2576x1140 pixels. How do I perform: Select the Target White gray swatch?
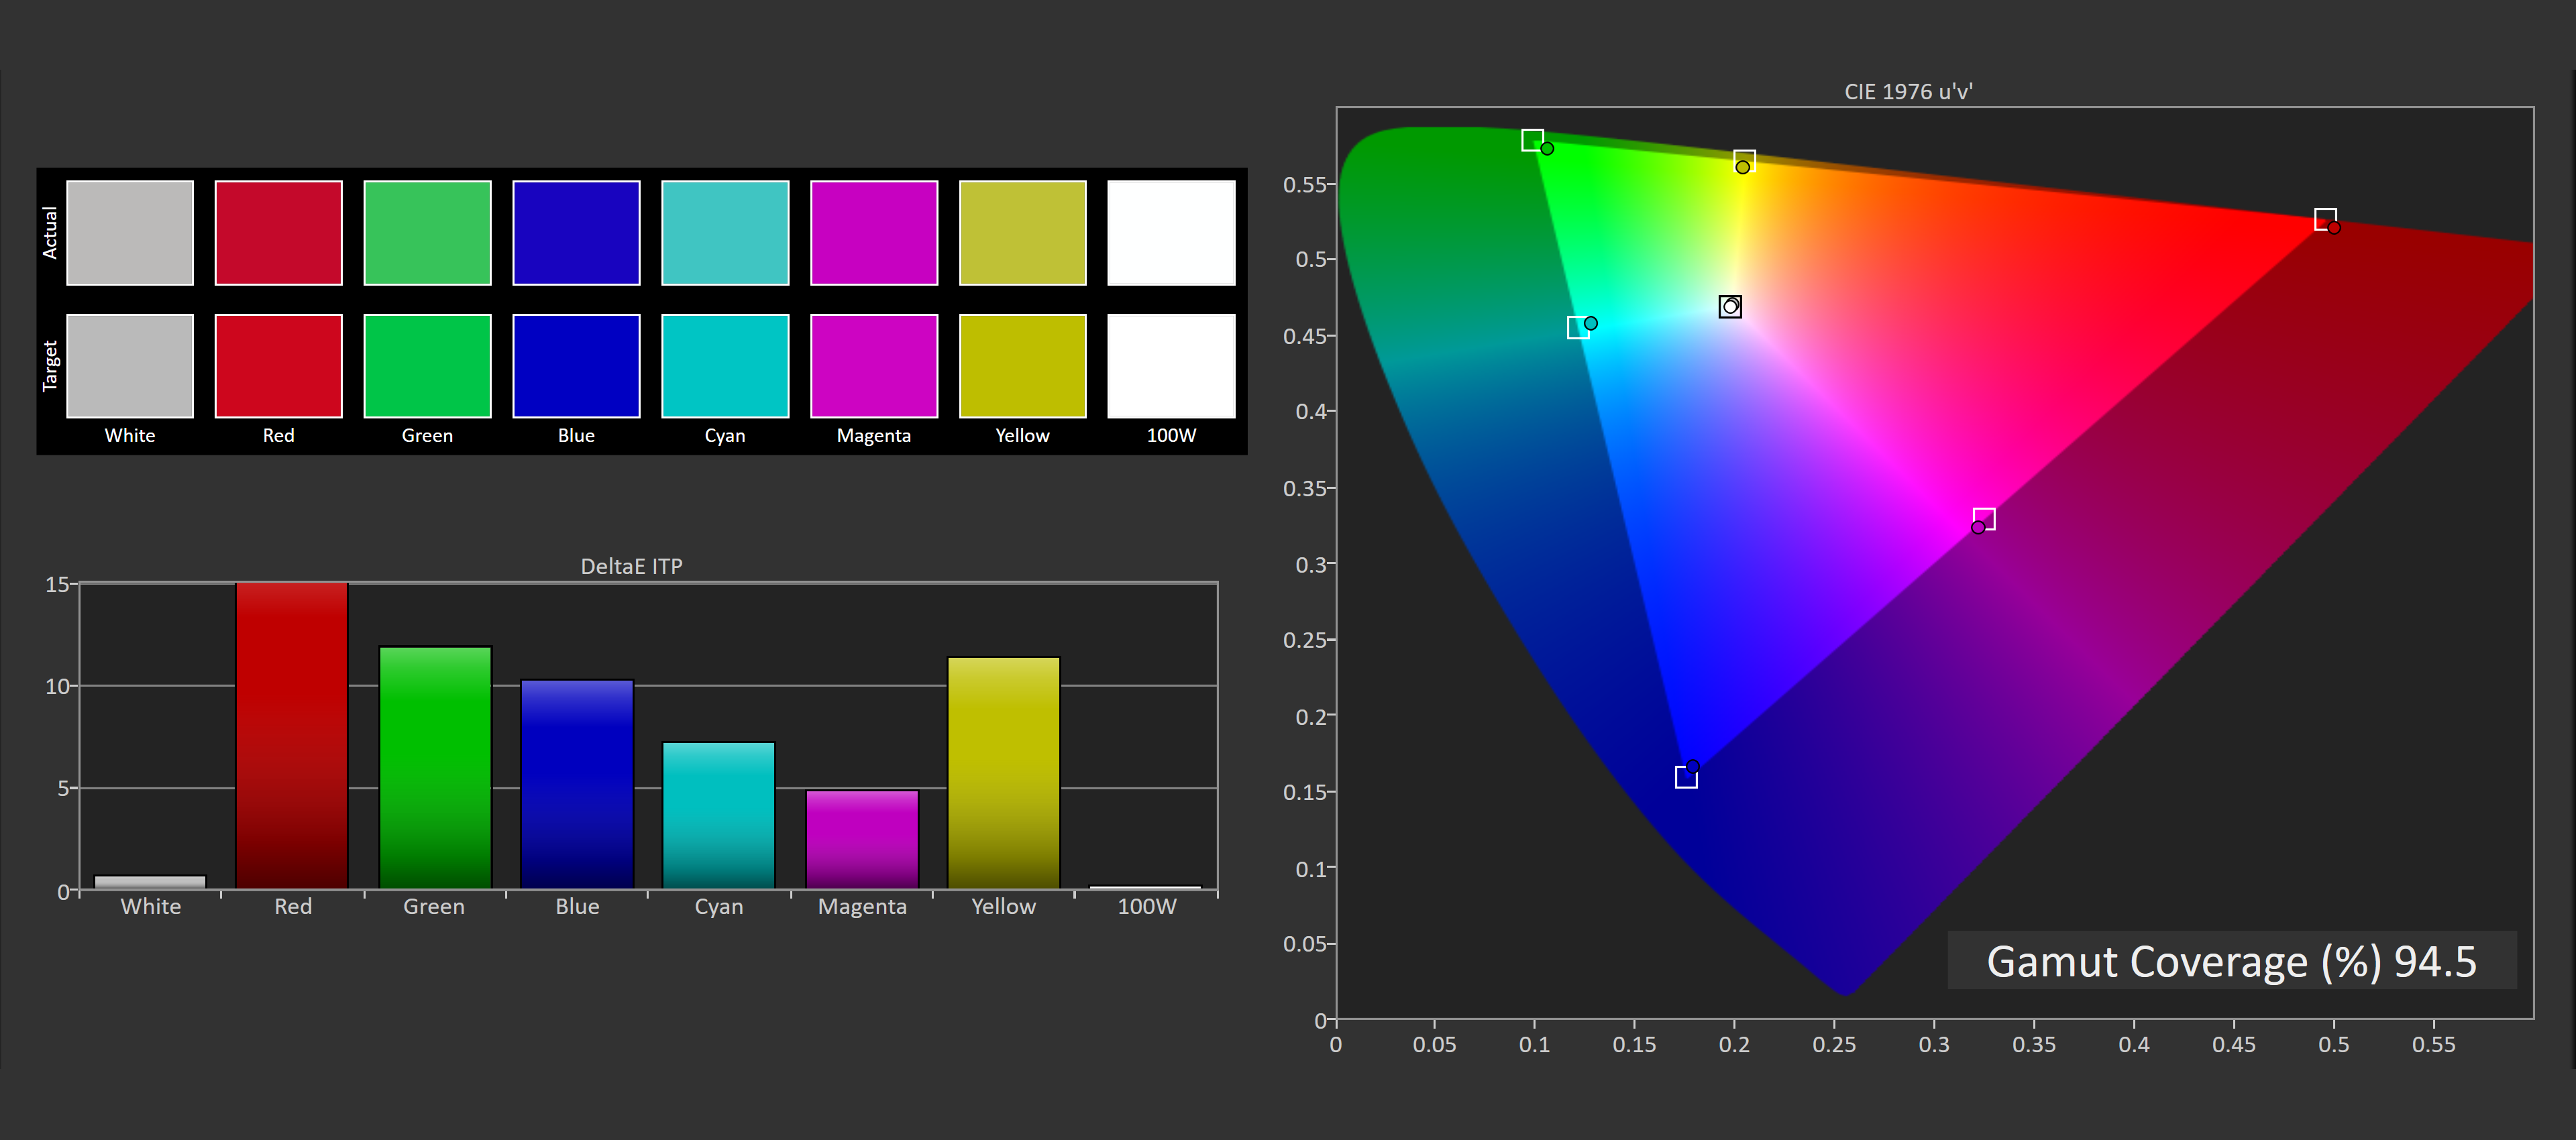pos(130,365)
